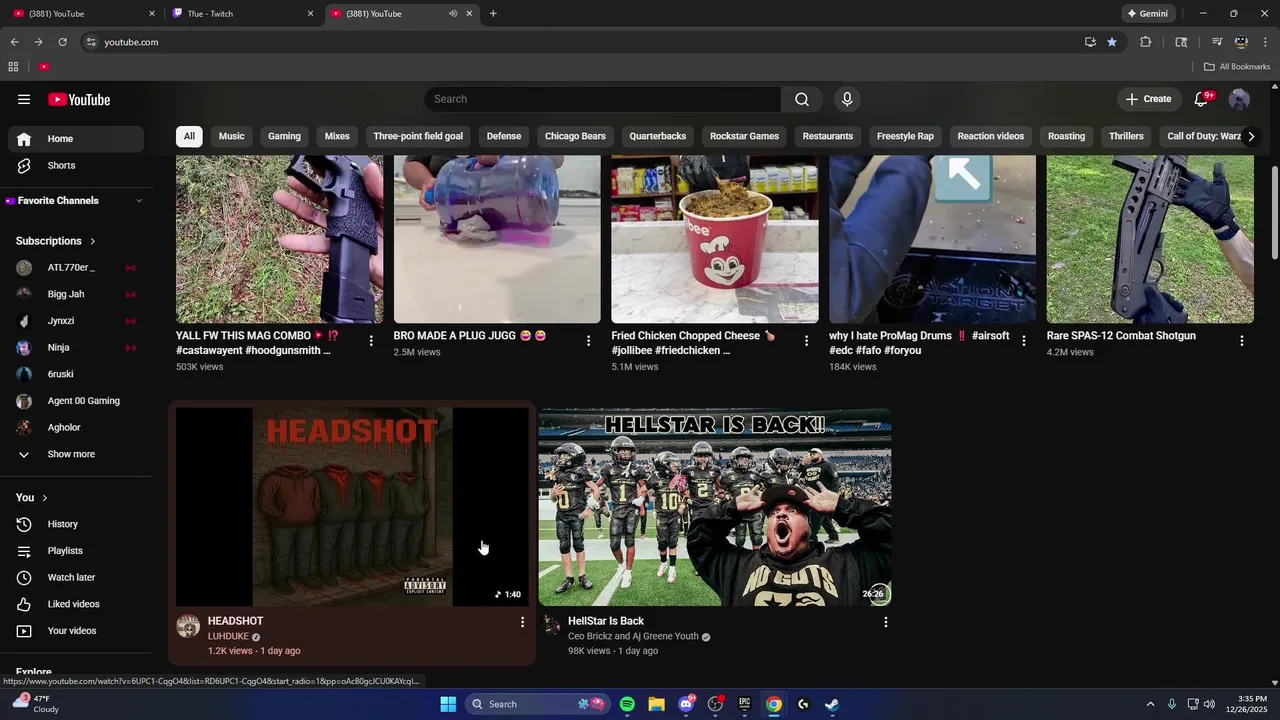Screen dimensions: 1280x720
Task: Open the YouTube hamburger guide menu
Action: (24, 99)
